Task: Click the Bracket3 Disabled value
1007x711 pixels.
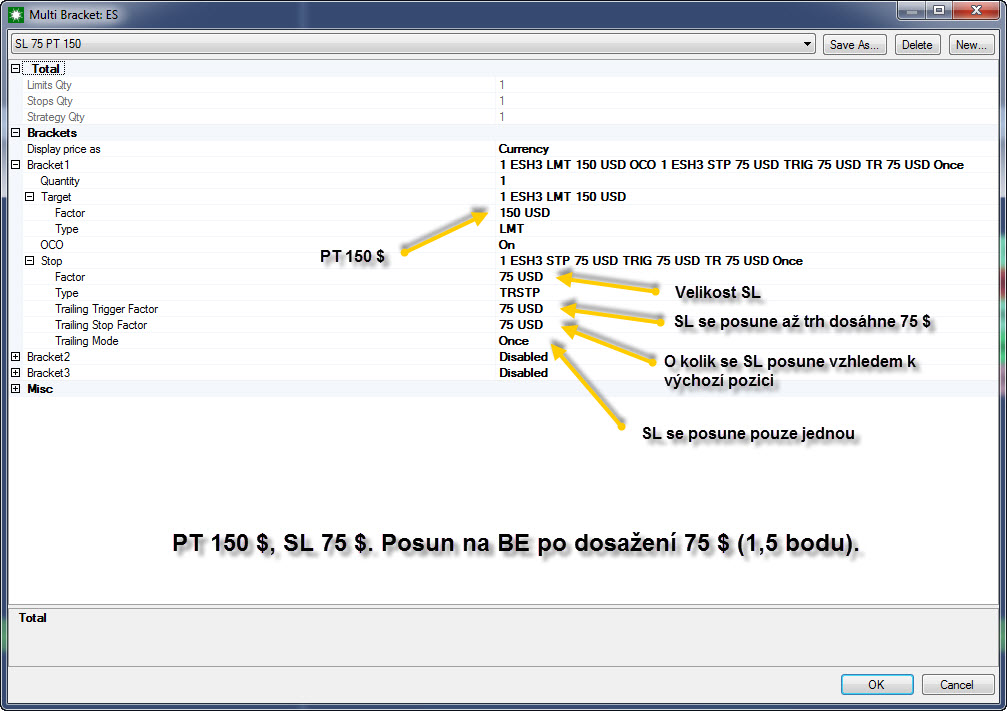Action: click(523, 373)
